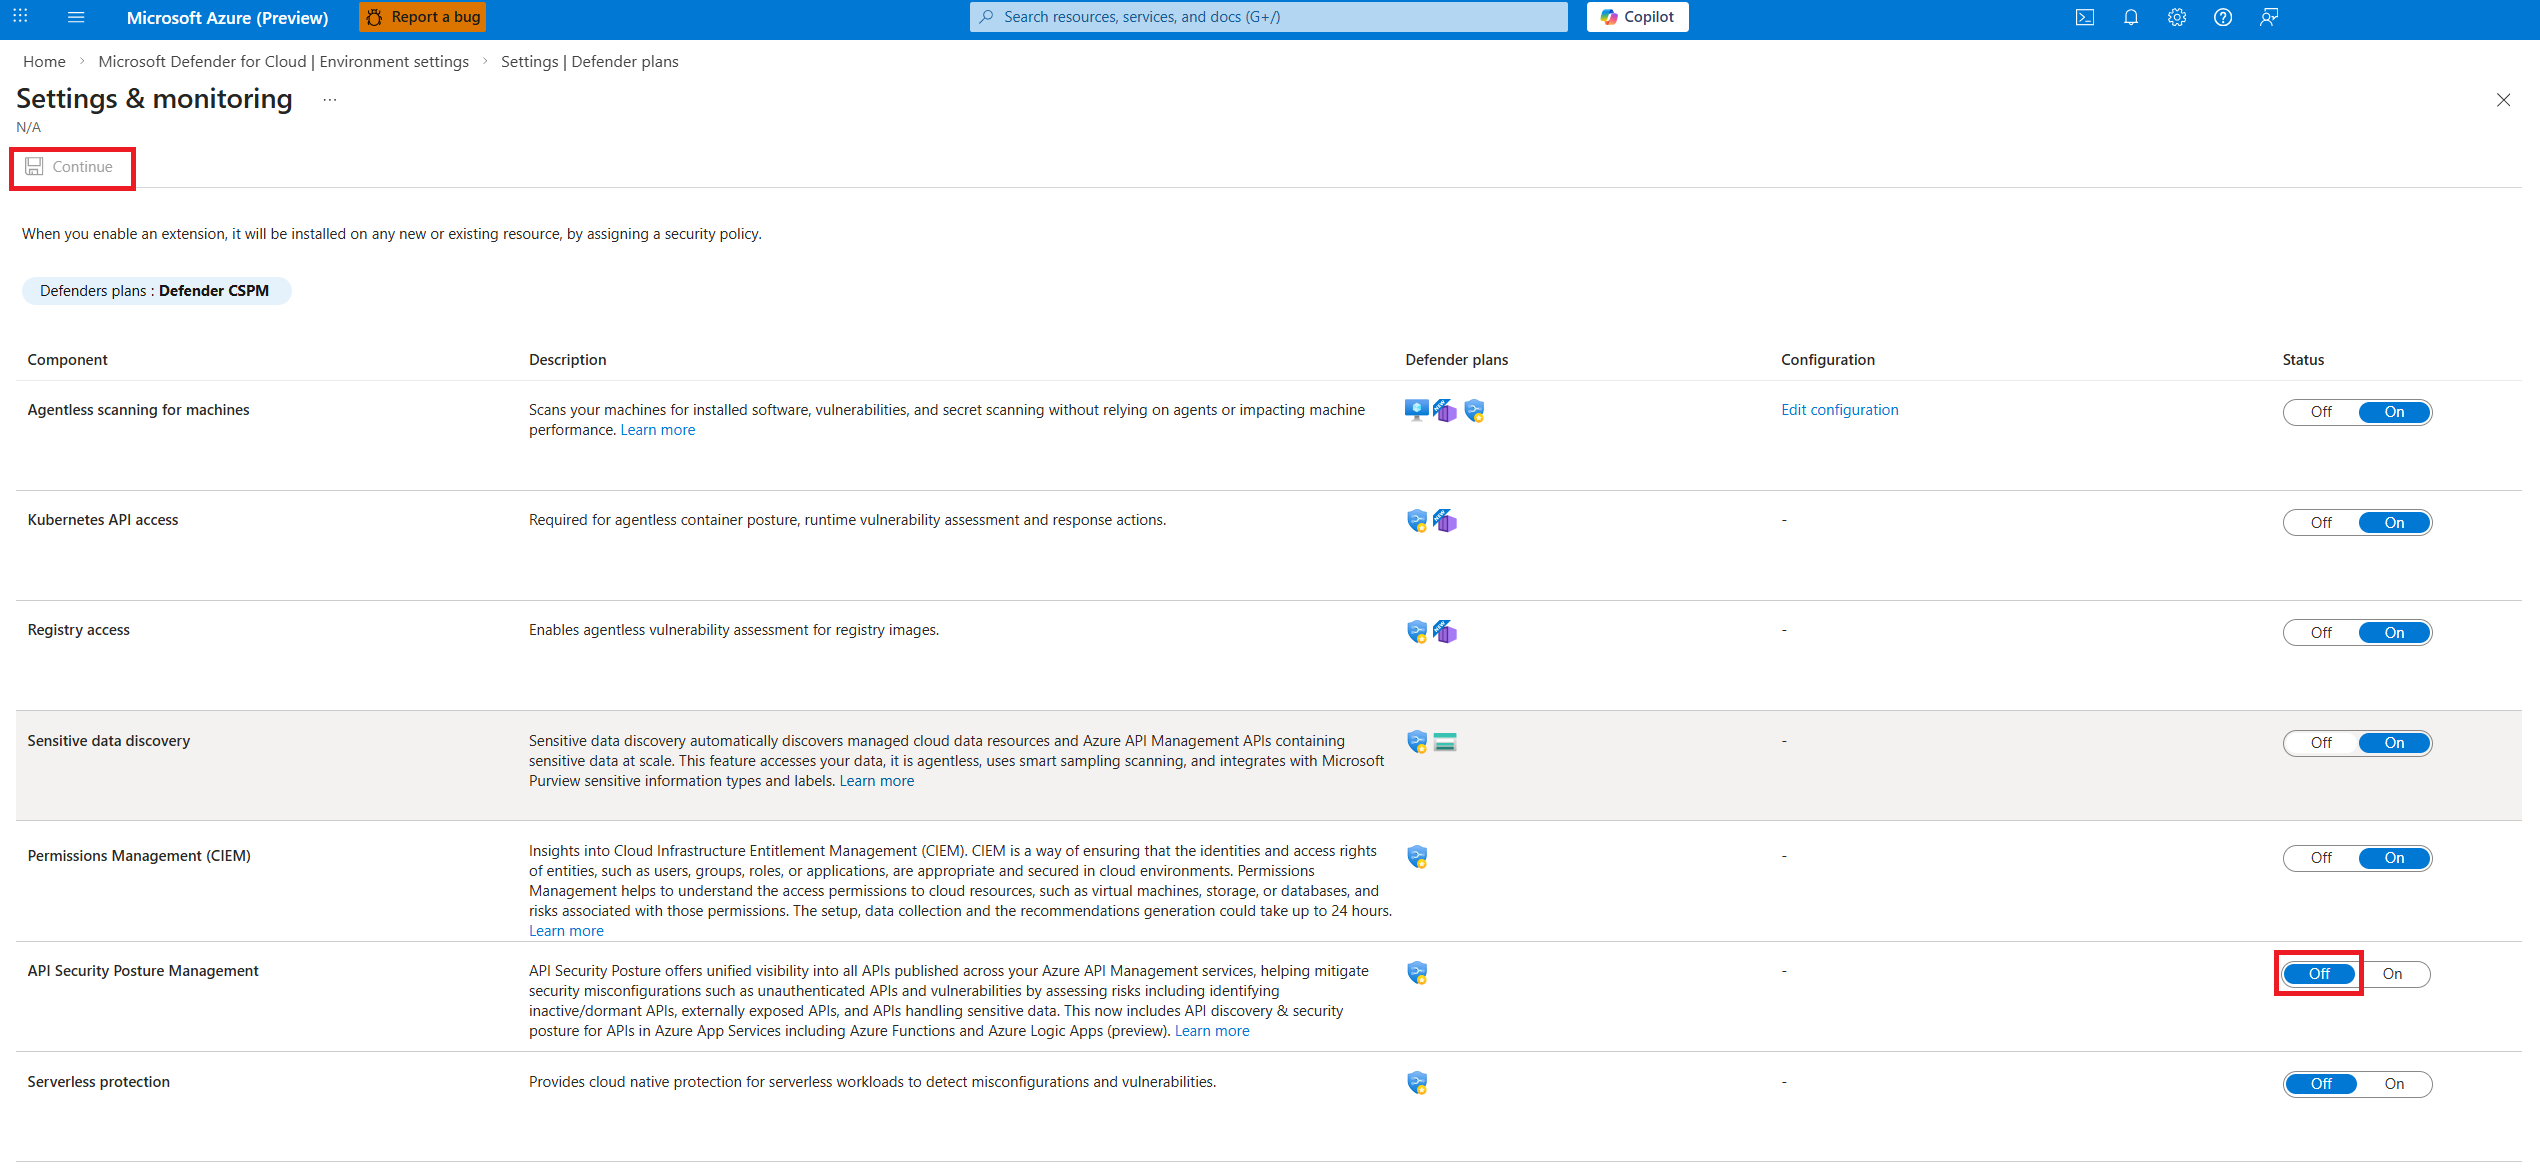This screenshot has width=2540, height=1172.
Task: Click the Copilot button
Action: coord(1637,17)
